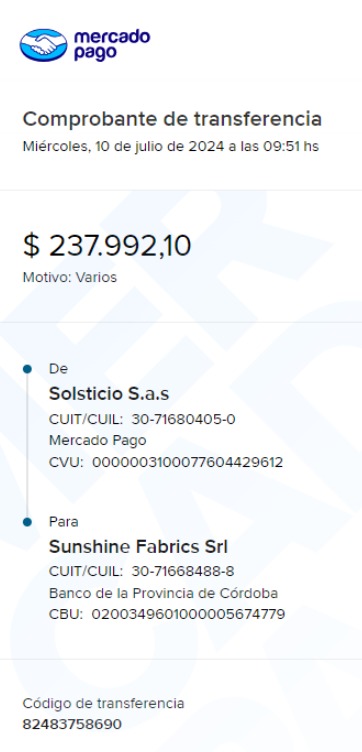Image resolution: width=362 pixels, height=752 pixels.
Task: Click the Mercado Pago sender bank label
Action: [97, 440]
